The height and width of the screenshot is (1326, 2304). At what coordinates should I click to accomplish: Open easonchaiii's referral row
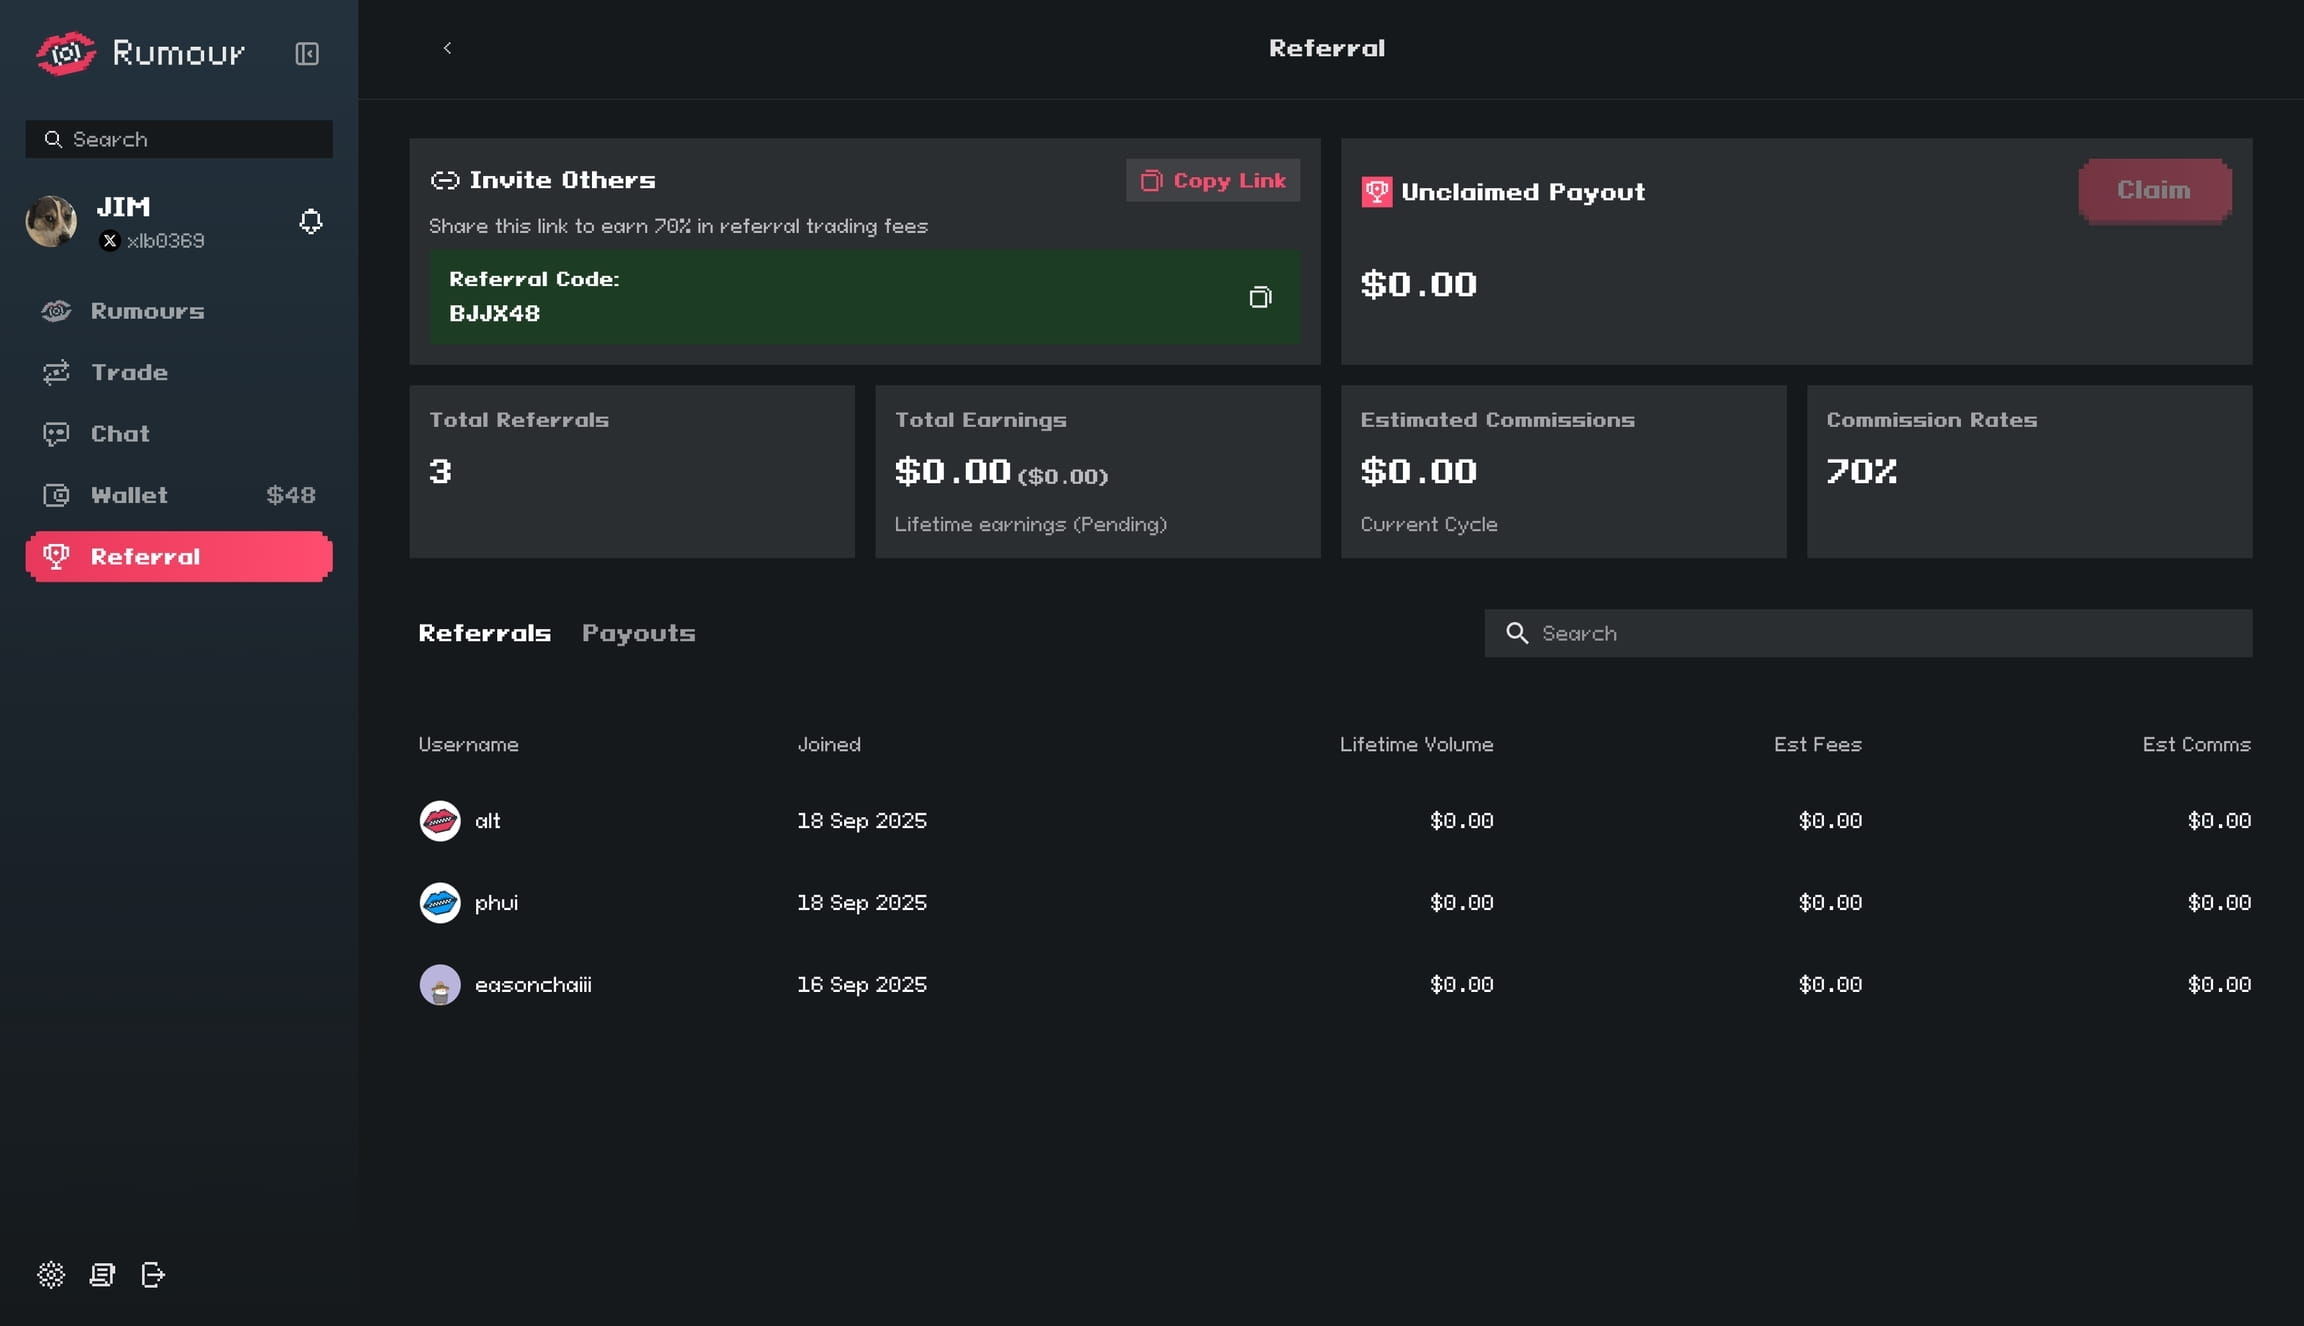[x=533, y=985]
